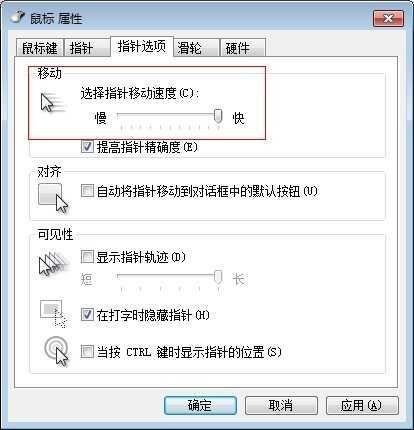Click the snap-to default button icon
414x430 pixels.
coord(53,198)
